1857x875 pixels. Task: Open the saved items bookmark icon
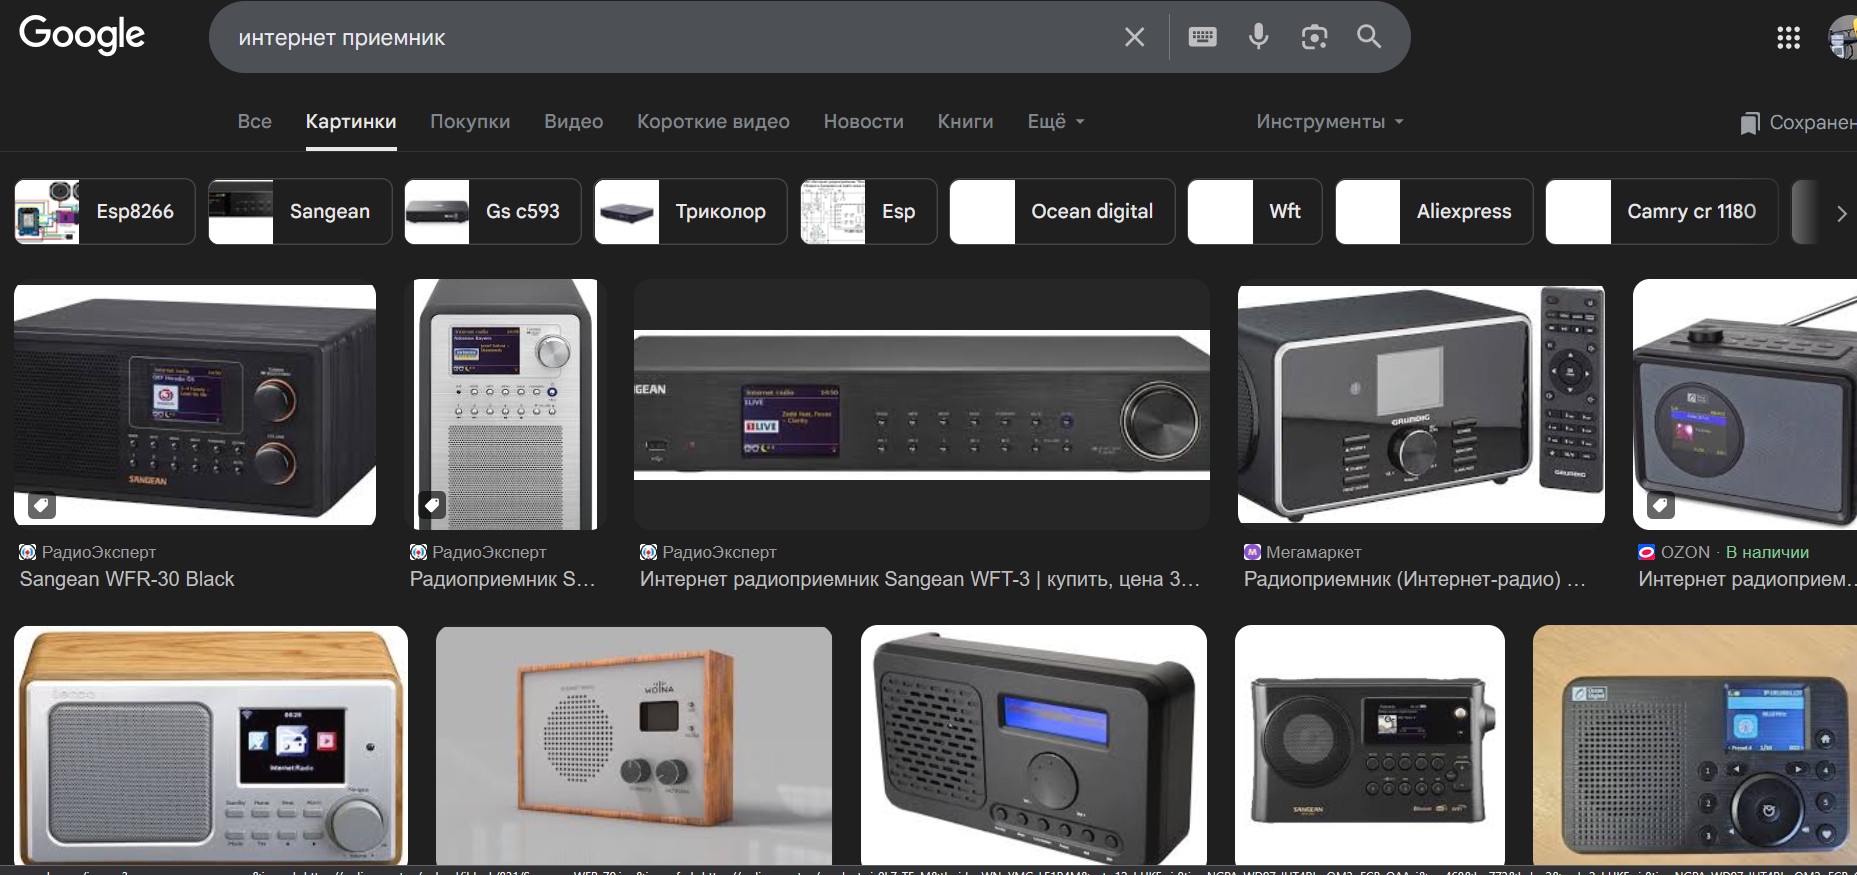tap(1749, 123)
